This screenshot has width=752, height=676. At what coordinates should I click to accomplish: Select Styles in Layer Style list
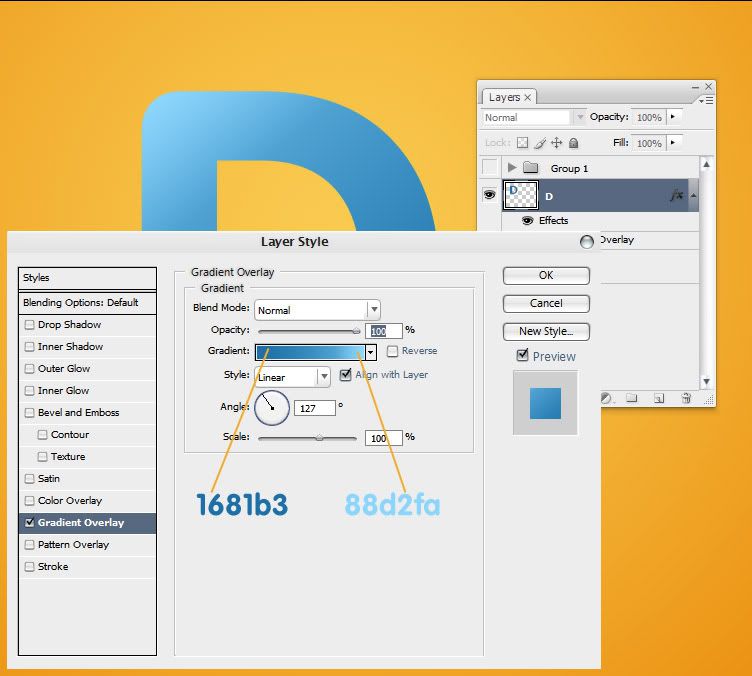coord(87,278)
